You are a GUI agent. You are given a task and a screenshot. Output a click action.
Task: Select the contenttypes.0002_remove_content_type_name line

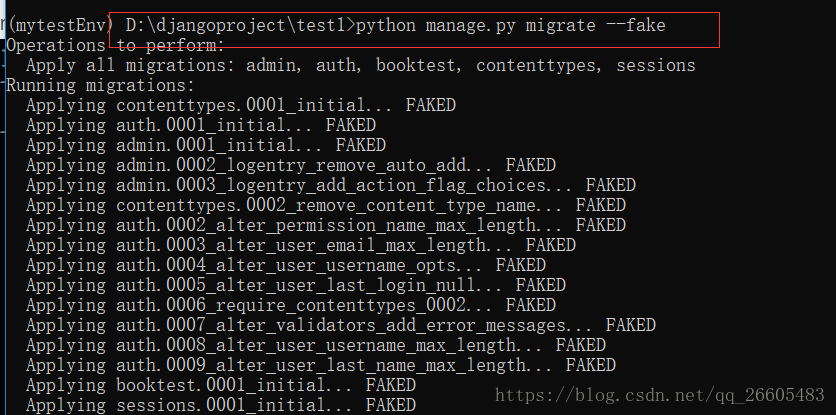(325, 205)
